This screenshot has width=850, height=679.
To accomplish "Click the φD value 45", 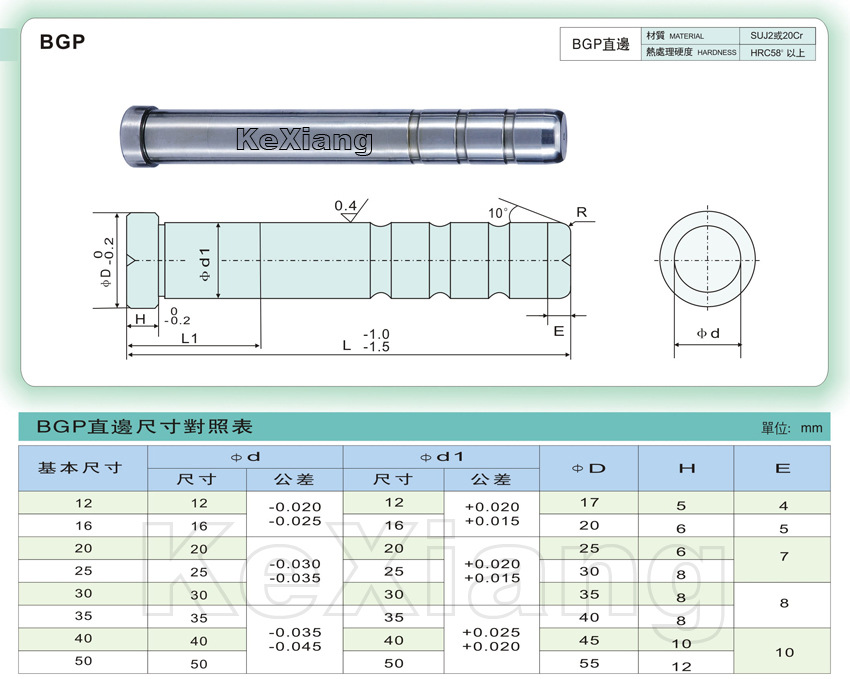I will 589,640.
